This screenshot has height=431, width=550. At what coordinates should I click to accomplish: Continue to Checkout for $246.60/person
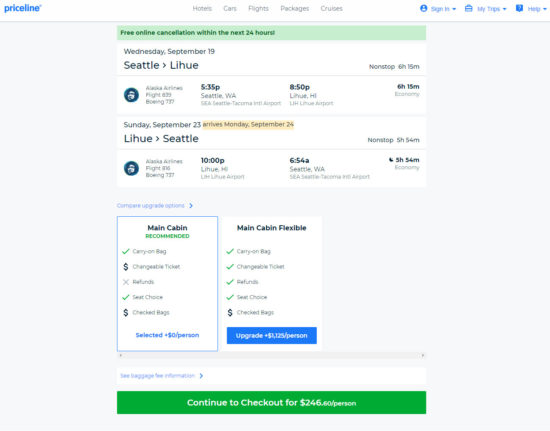coord(271,403)
